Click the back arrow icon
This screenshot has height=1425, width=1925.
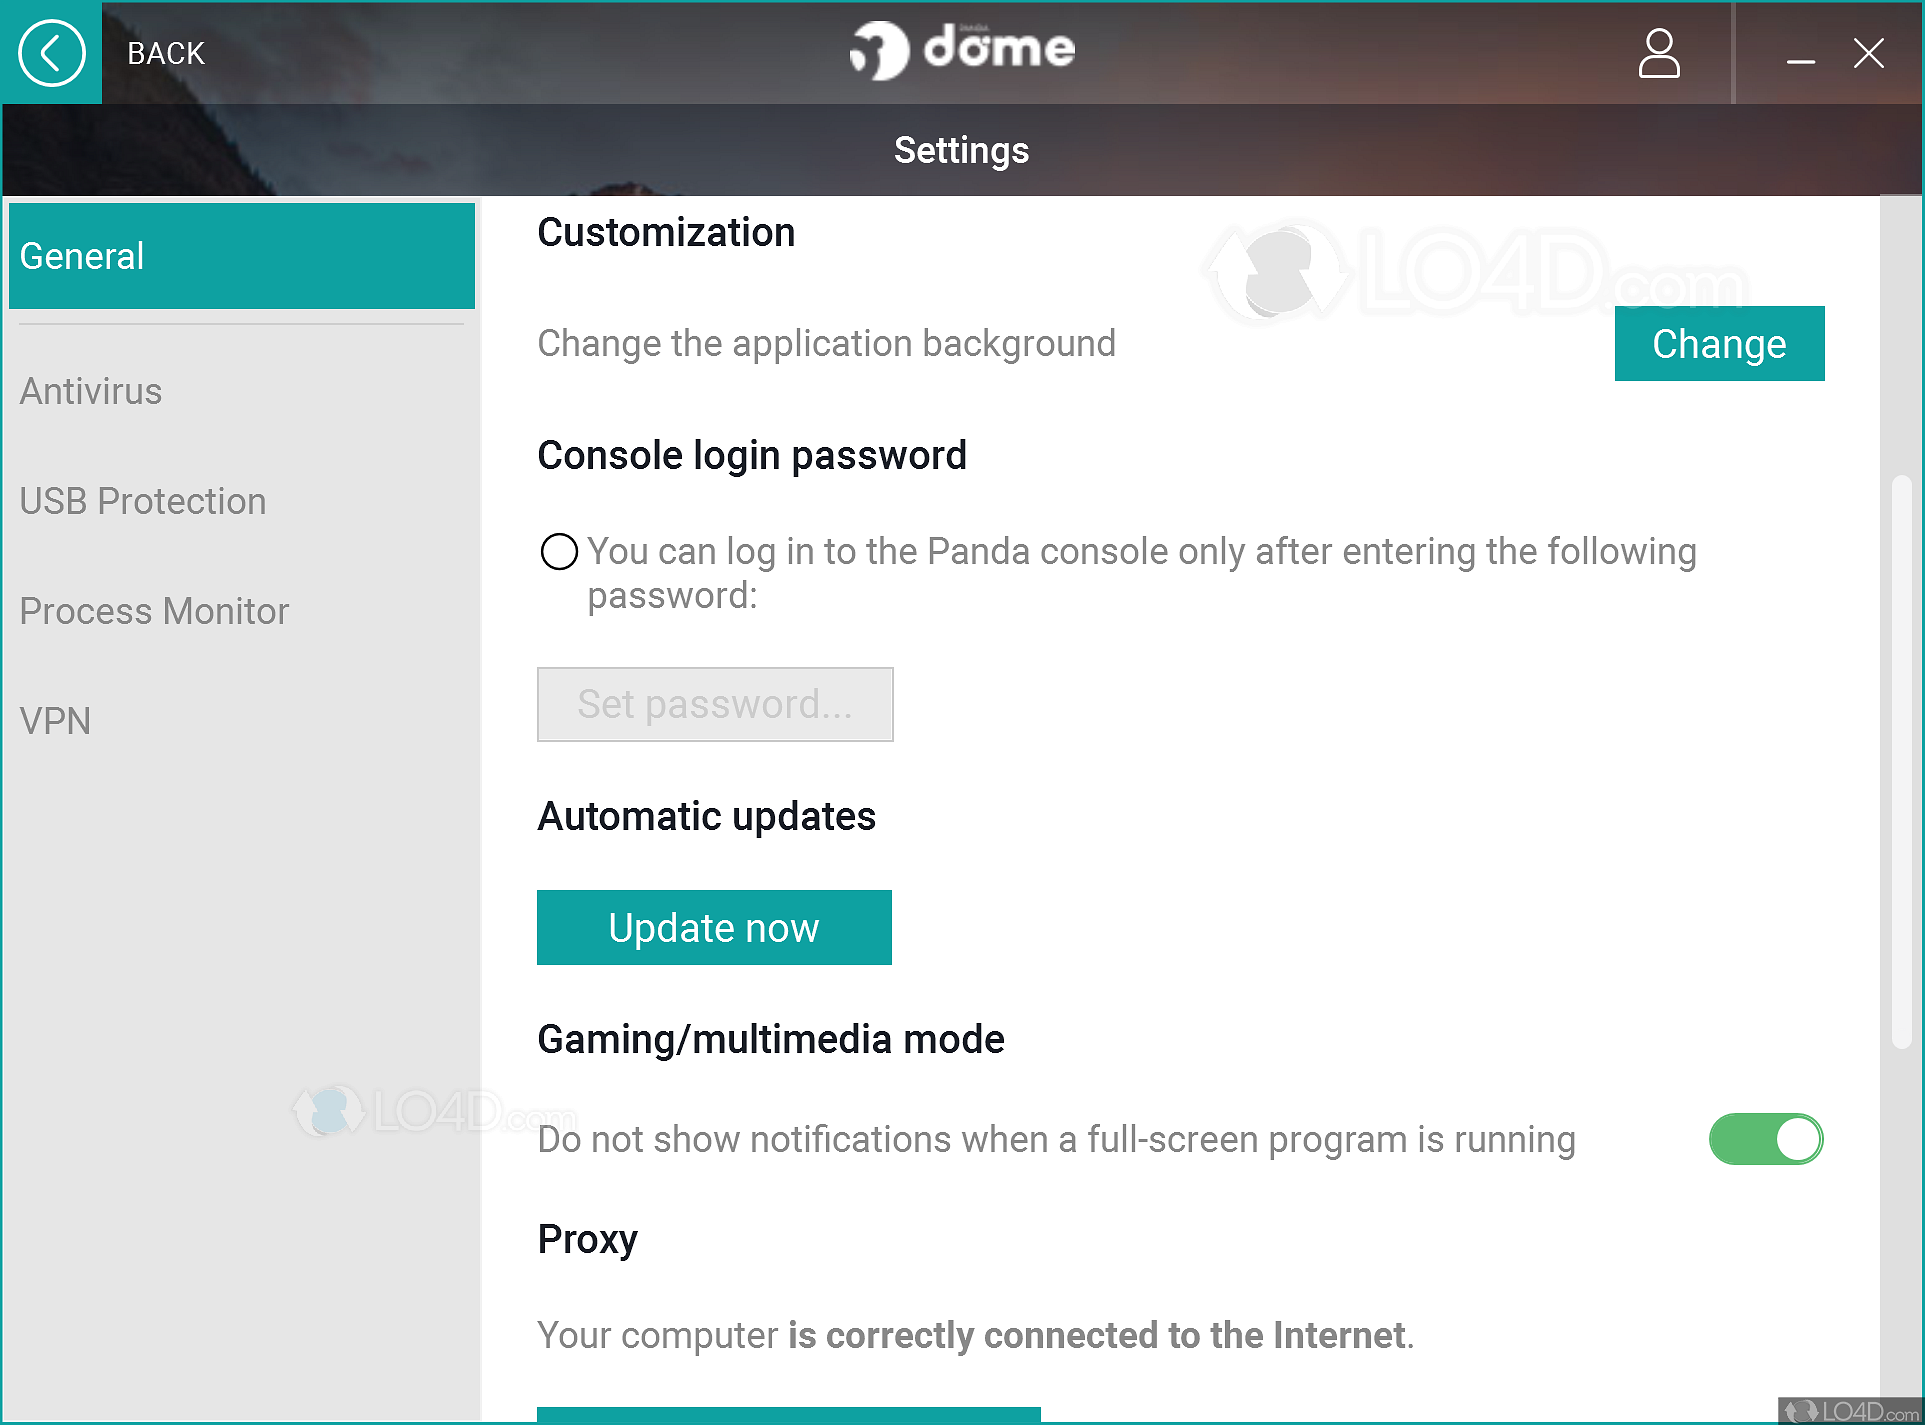(x=51, y=53)
